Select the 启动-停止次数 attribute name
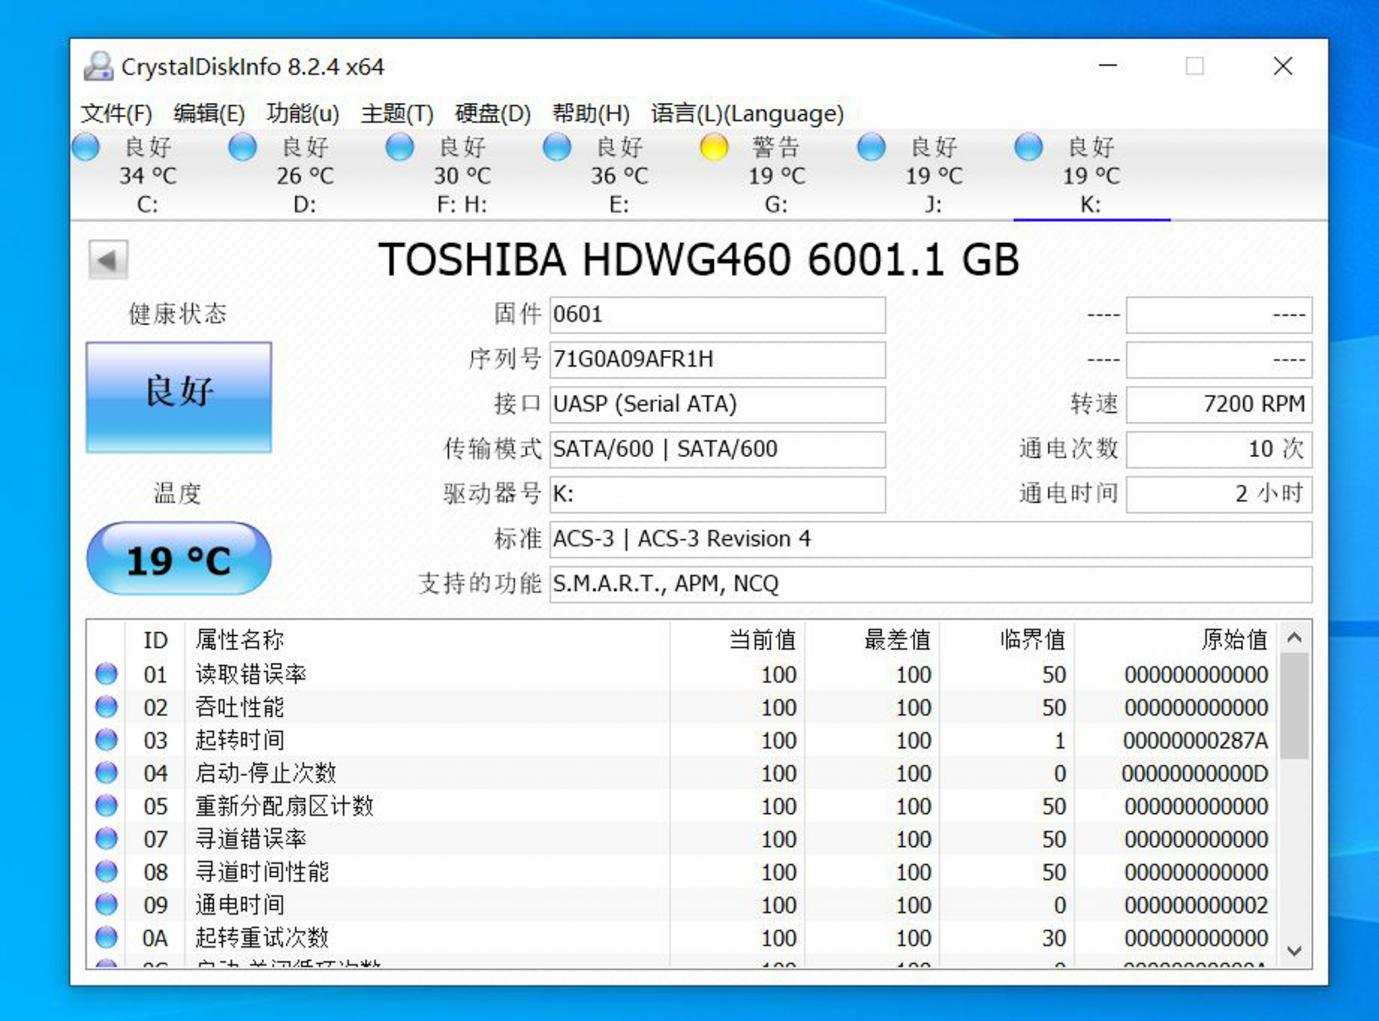The image size is (1379, 1021). pos(266,773)
